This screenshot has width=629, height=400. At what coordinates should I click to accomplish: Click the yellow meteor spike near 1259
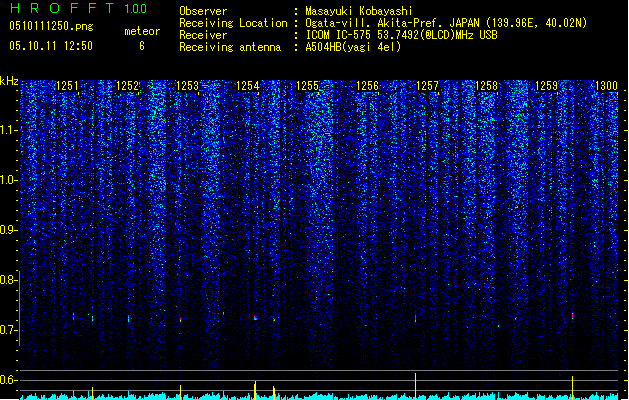(572, 388)
